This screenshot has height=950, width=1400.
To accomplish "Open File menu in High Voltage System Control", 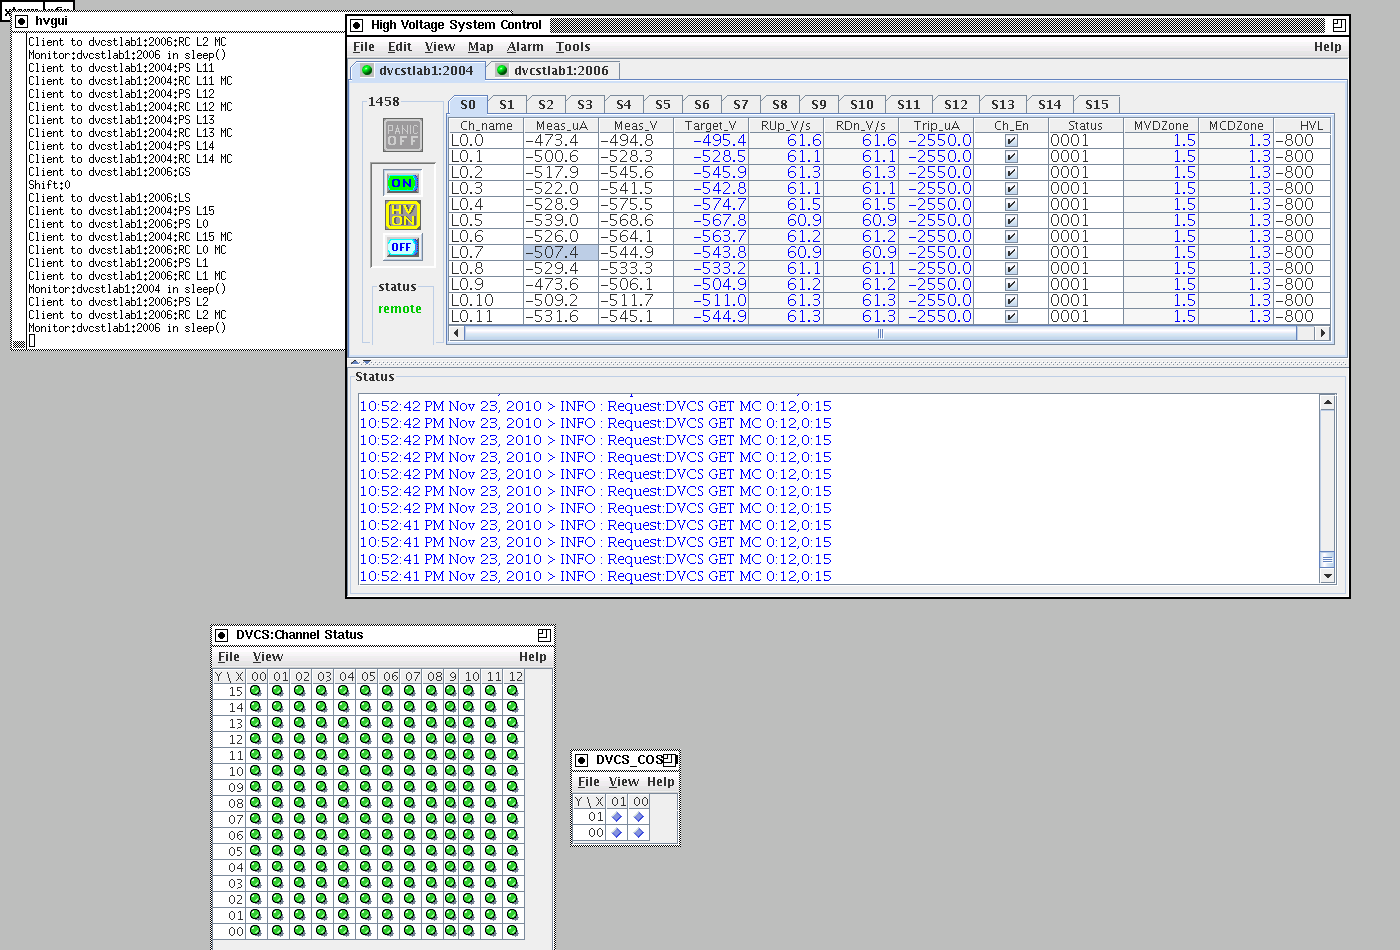I will coord(364,47).
